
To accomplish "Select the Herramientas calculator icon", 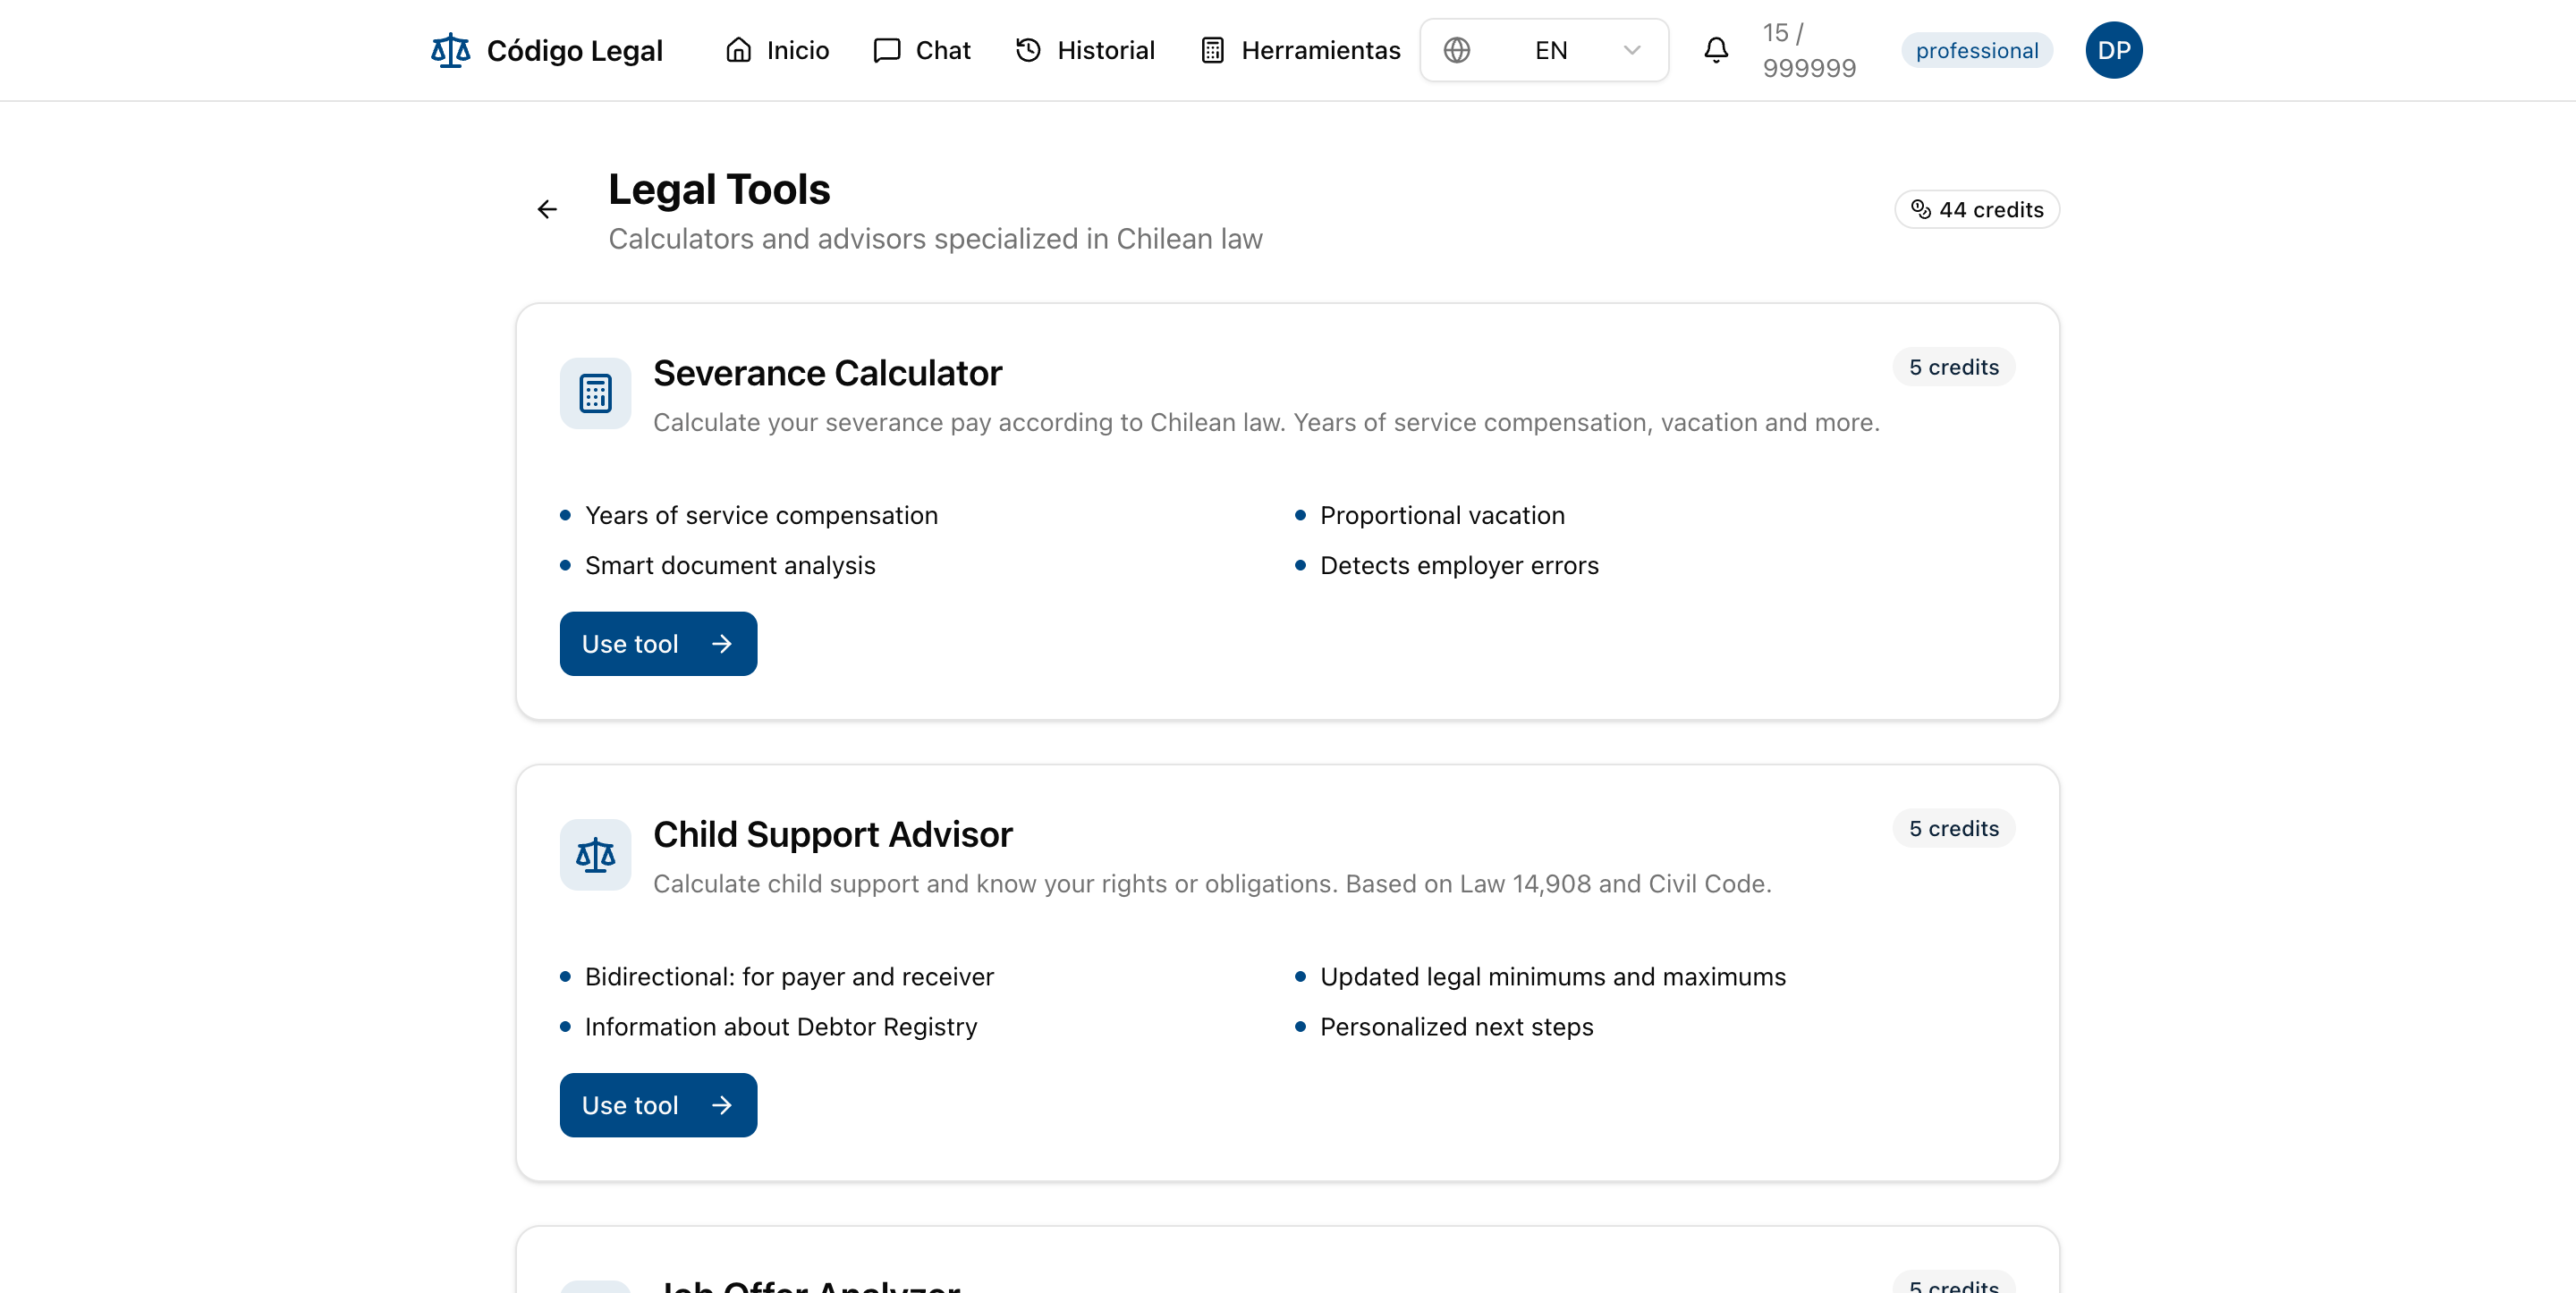I will [x=1211, y=50].
